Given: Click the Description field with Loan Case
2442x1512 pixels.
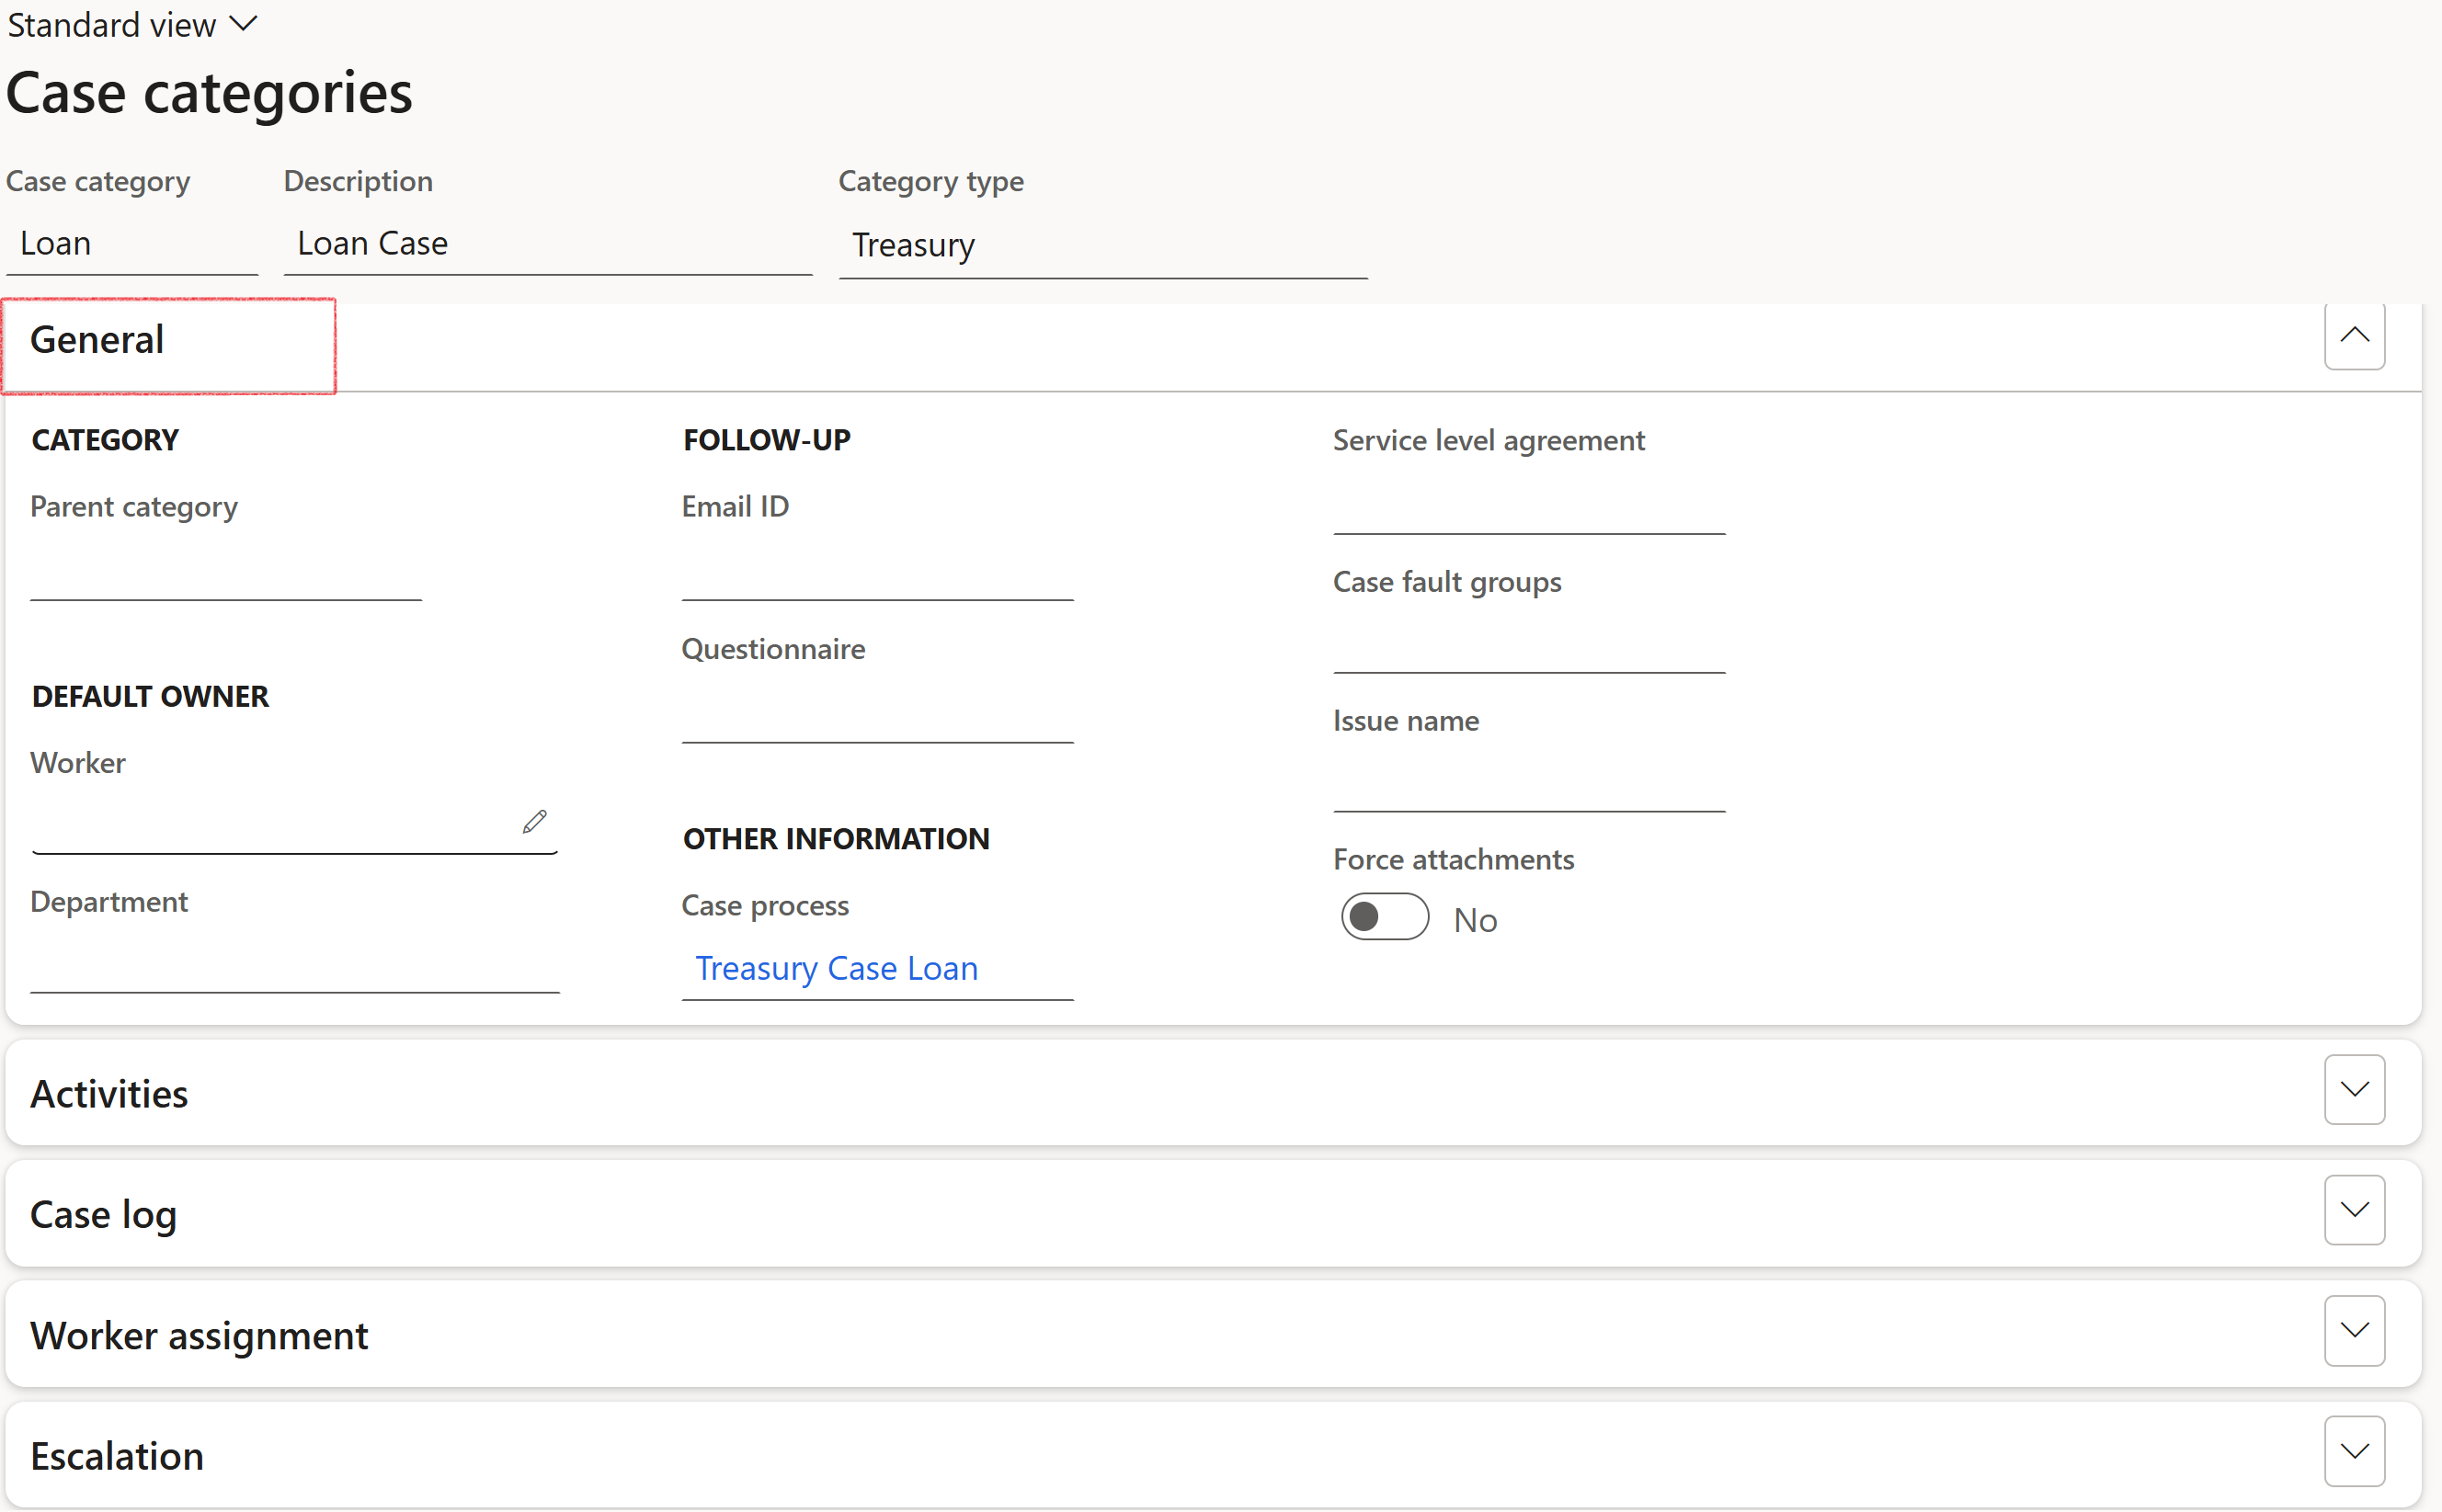Looking at the screenshot, I should (x=547, y=245).
